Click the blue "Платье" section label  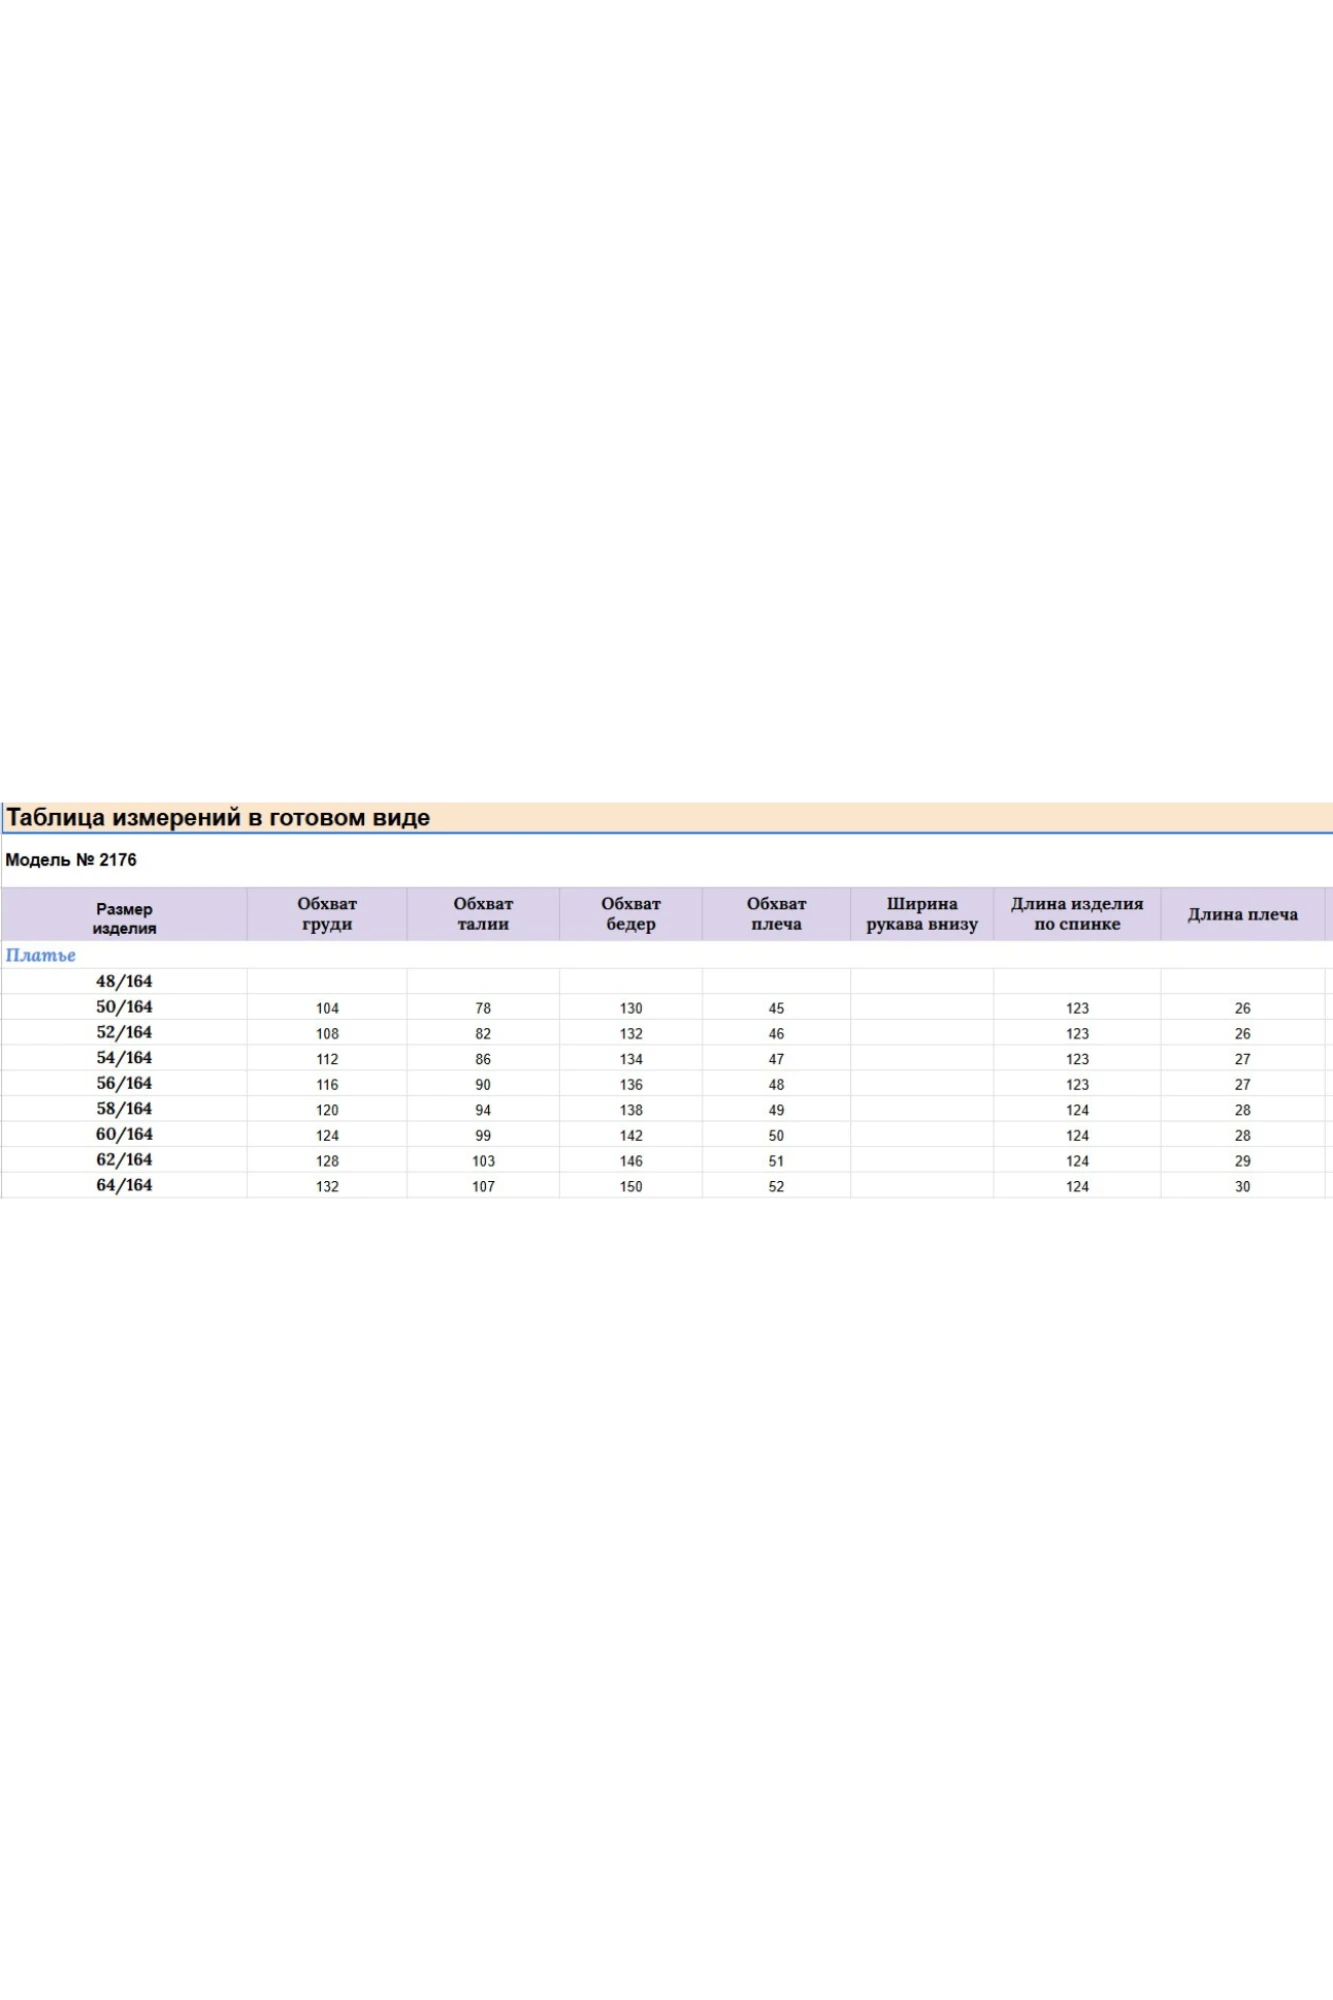(x=41, y=955)
